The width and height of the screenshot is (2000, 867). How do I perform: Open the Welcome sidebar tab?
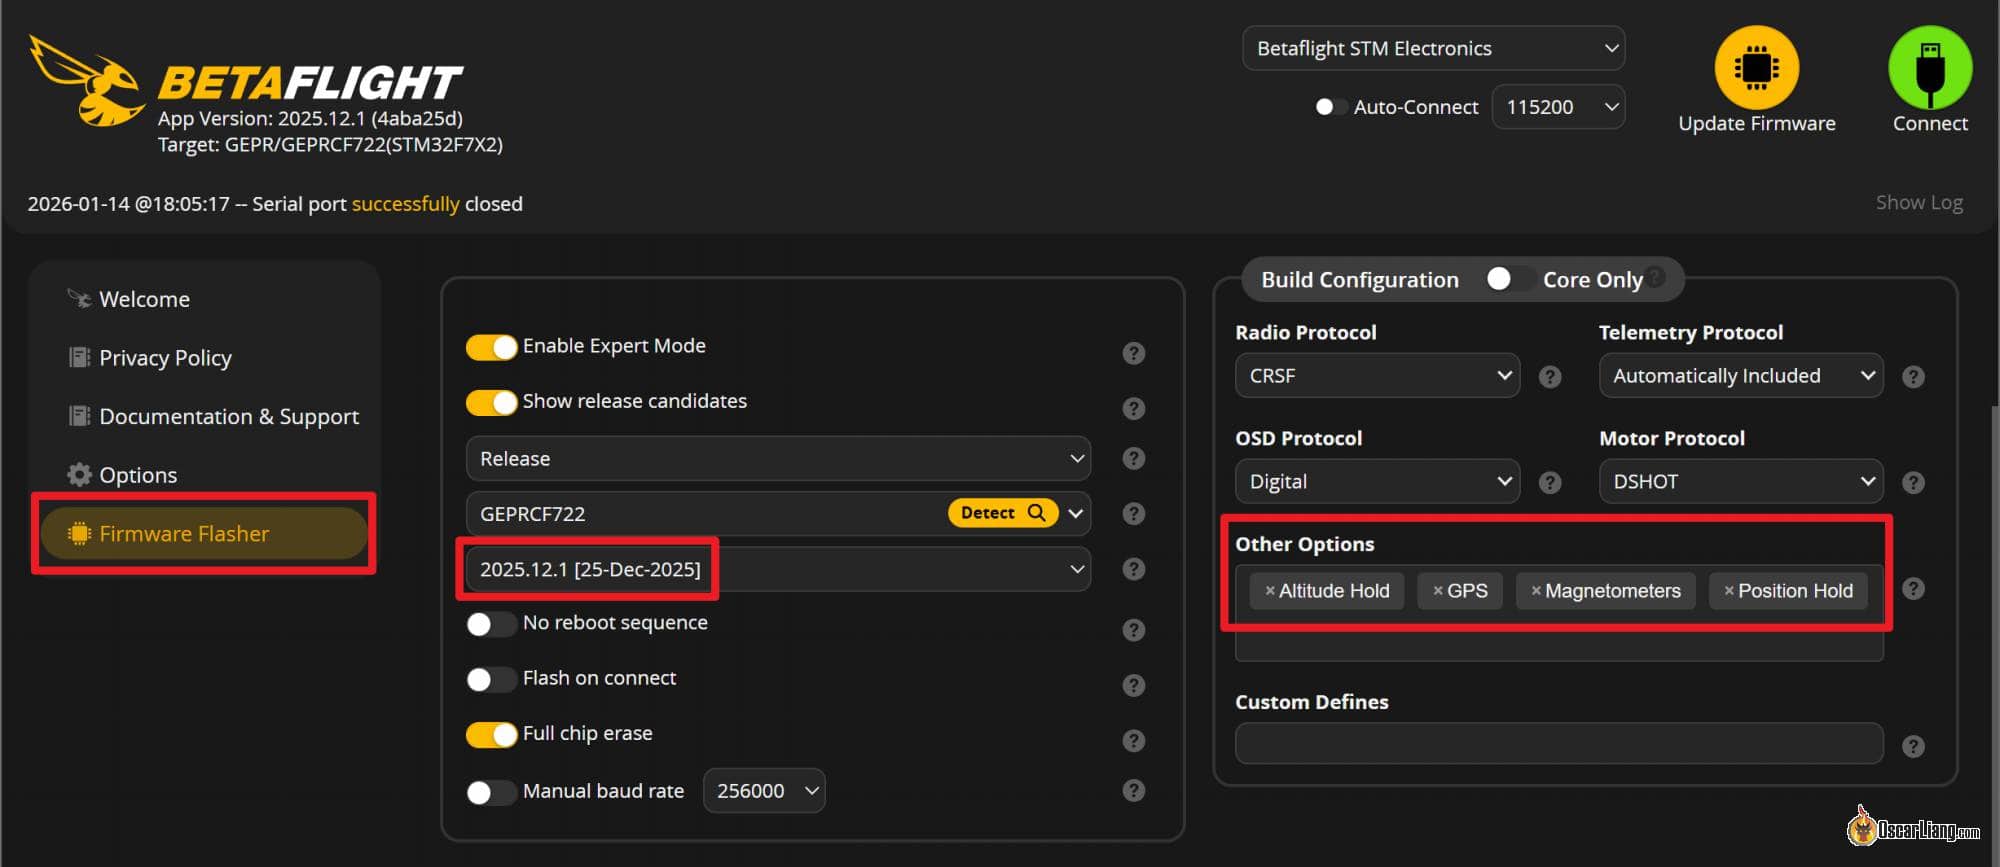[x=204, y=299]
